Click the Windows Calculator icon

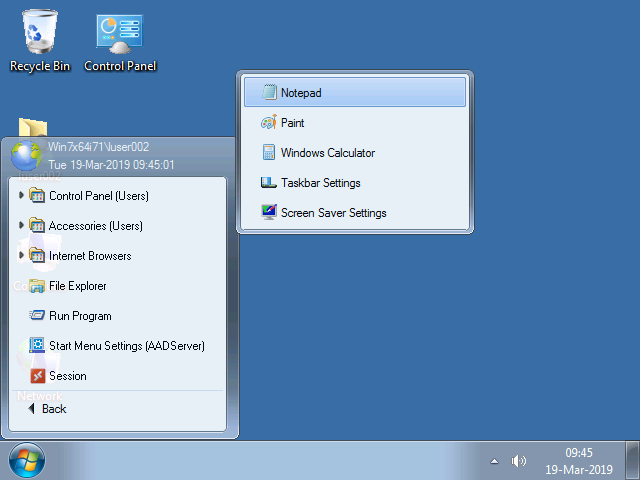pos(268,153)
